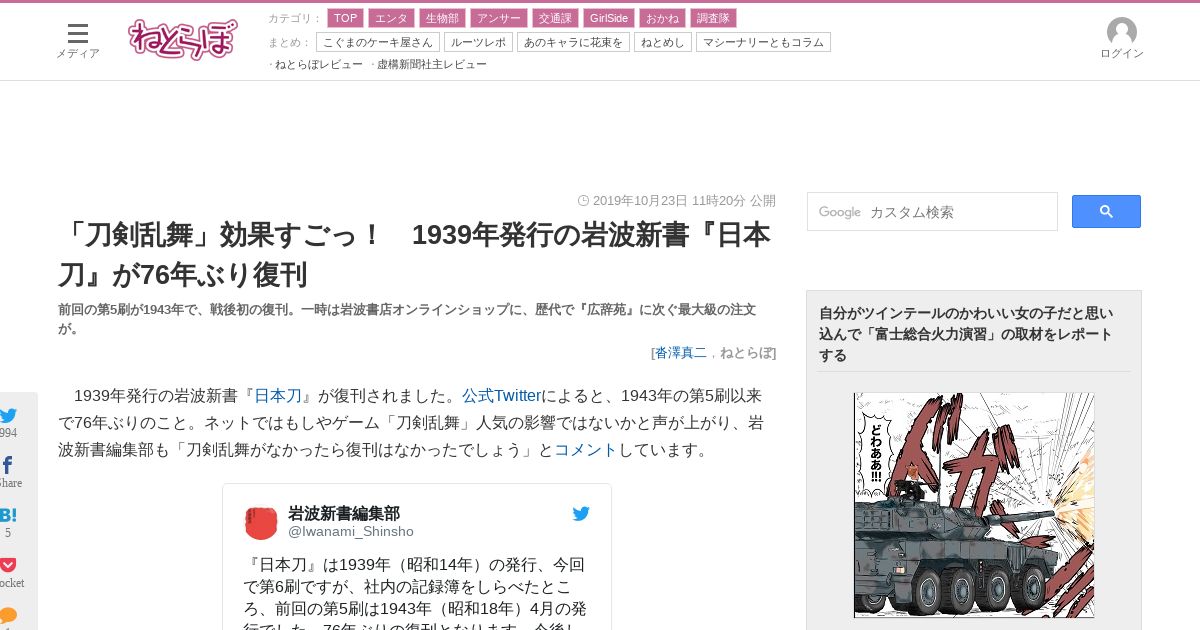Open the あのキャラに花束を series link
The height and width of the screenshot is (630, 1200).
click(573, 42)
